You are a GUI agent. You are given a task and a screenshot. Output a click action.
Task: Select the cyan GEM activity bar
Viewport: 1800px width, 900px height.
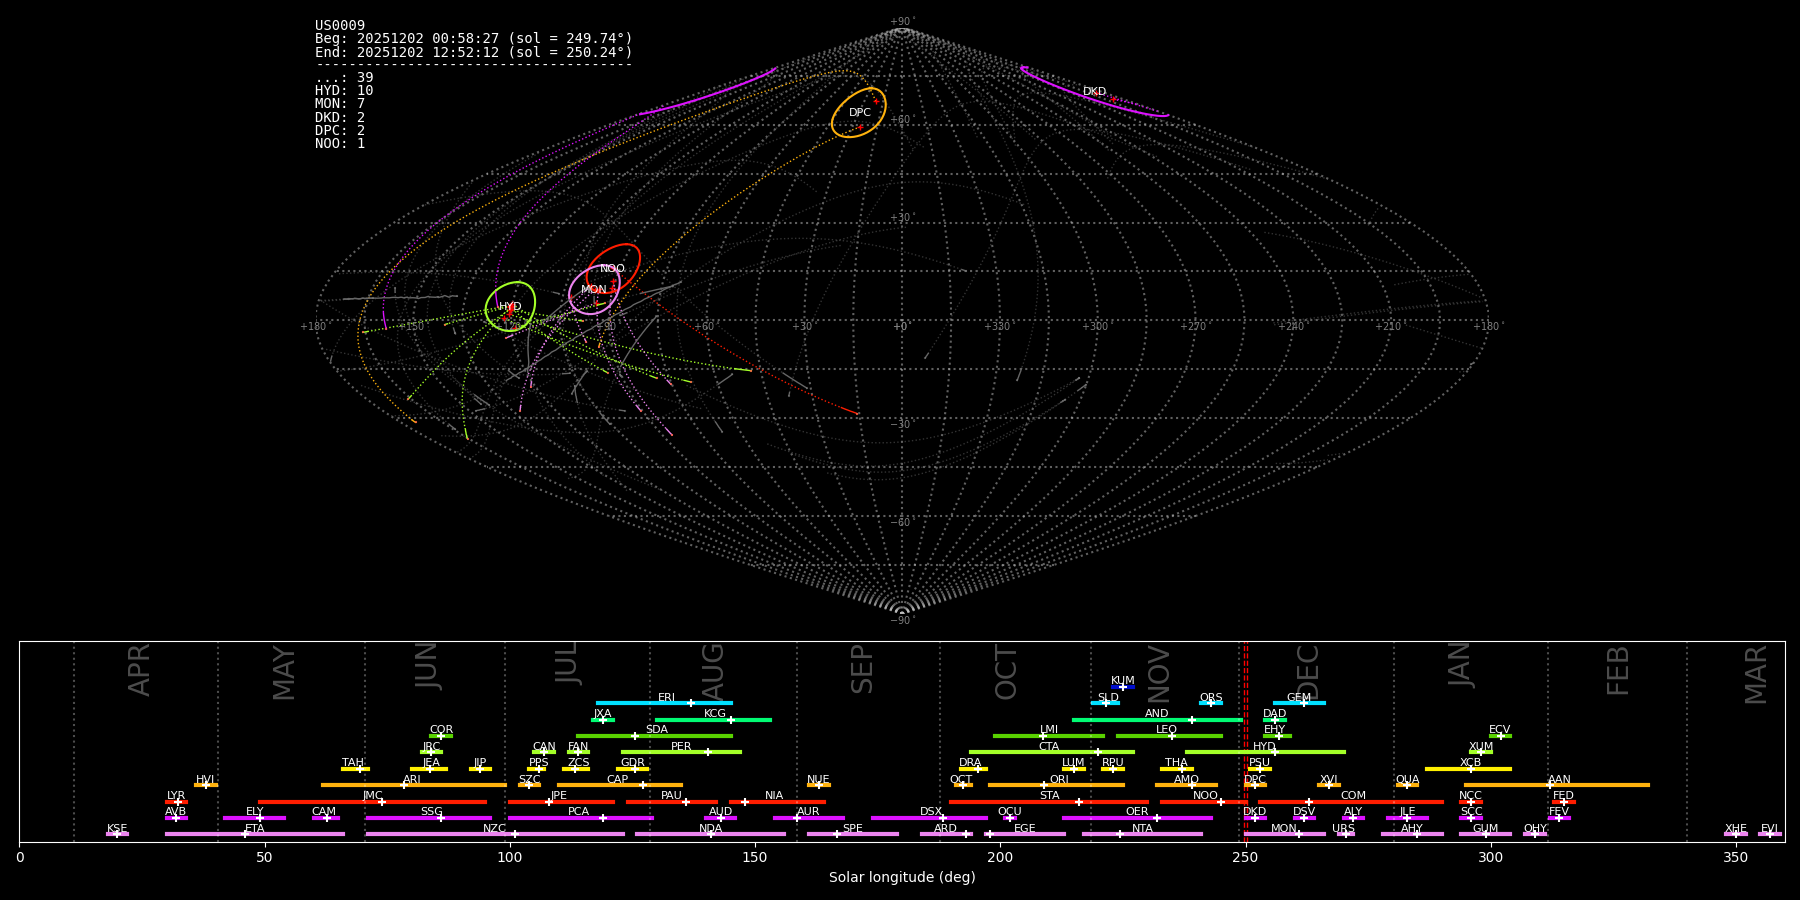point(1299,703)
